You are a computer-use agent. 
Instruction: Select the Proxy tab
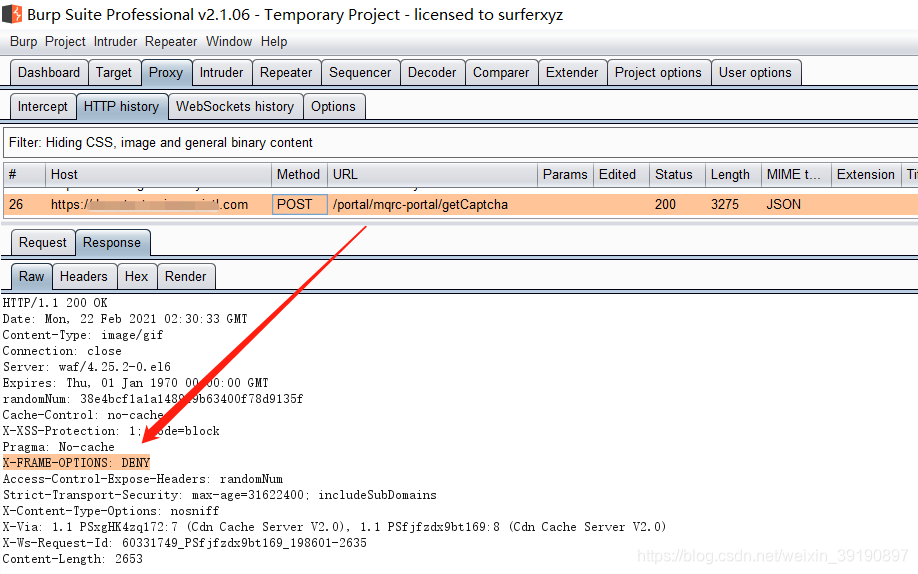pos(166,73)
